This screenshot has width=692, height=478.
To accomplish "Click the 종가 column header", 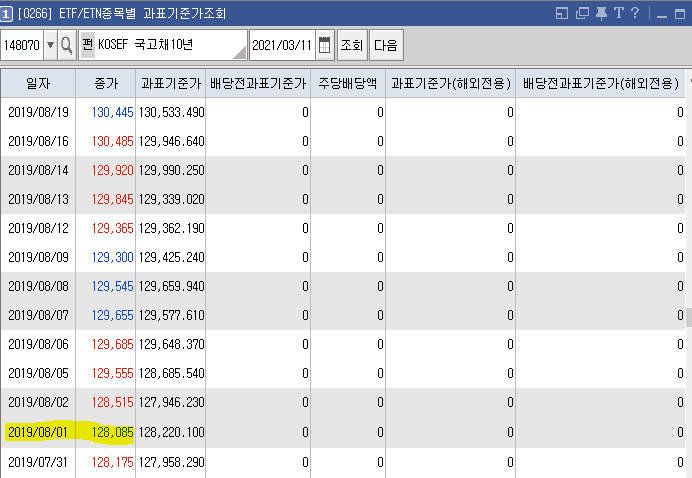I will tap(106, 83).
